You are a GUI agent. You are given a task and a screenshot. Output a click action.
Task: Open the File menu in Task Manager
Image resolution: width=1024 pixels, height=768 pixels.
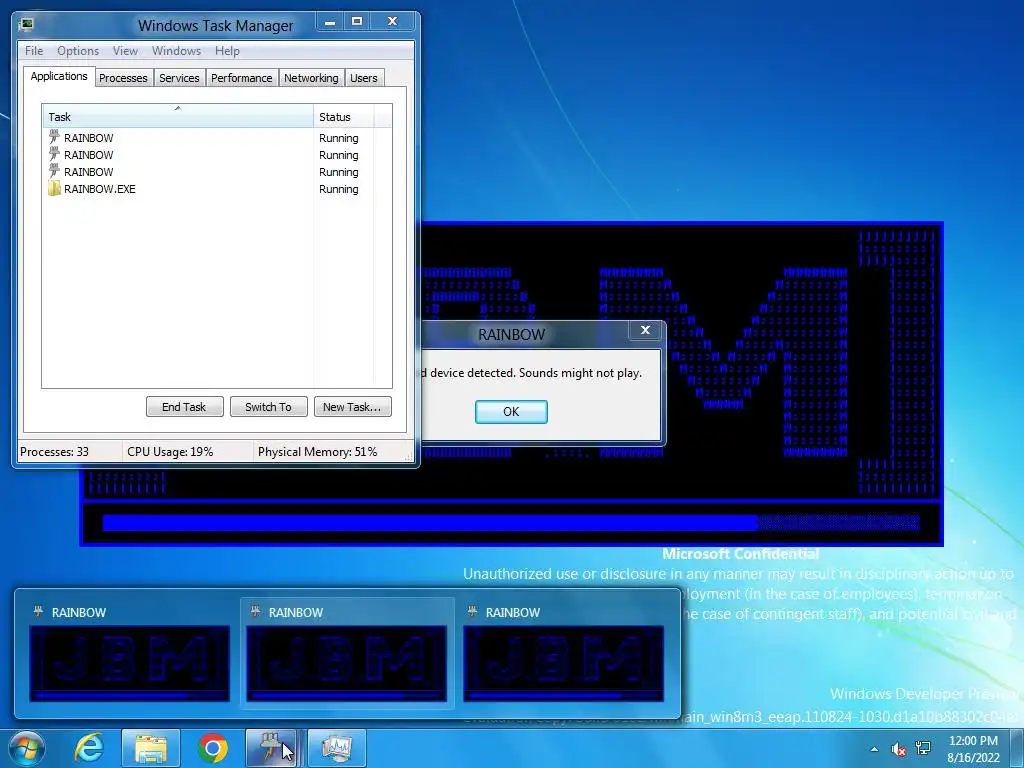[x=34, y=51]
